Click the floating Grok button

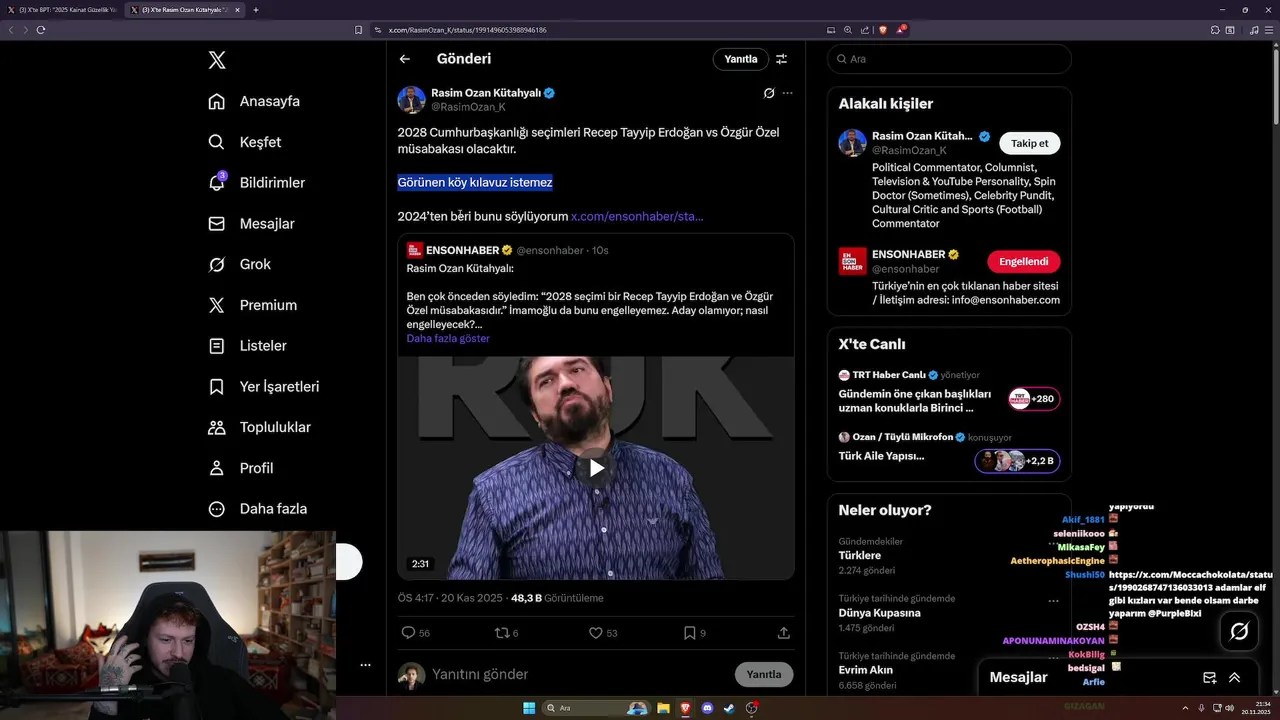pos(1239,631)
